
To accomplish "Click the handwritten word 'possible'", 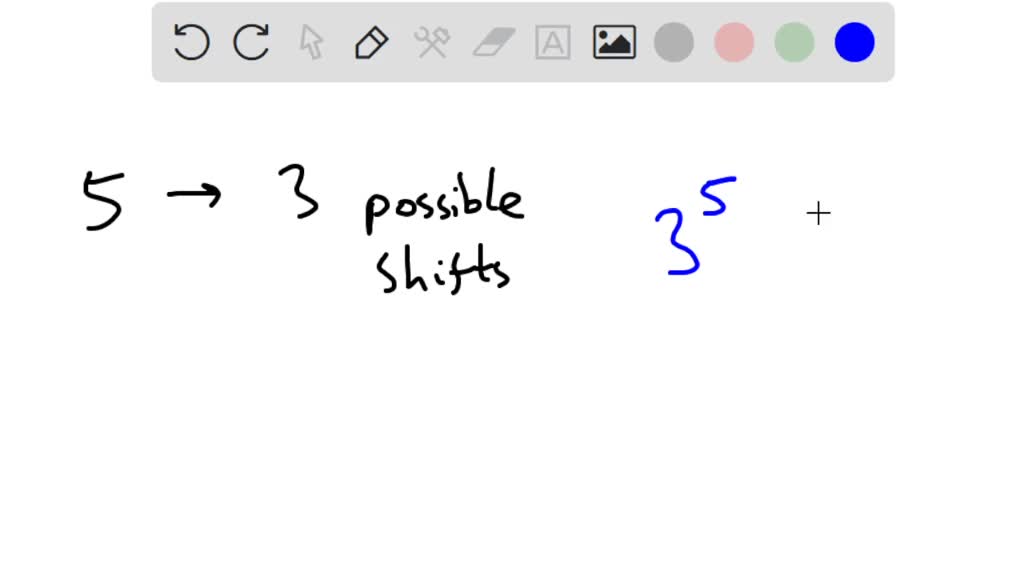I will point(444,202).
